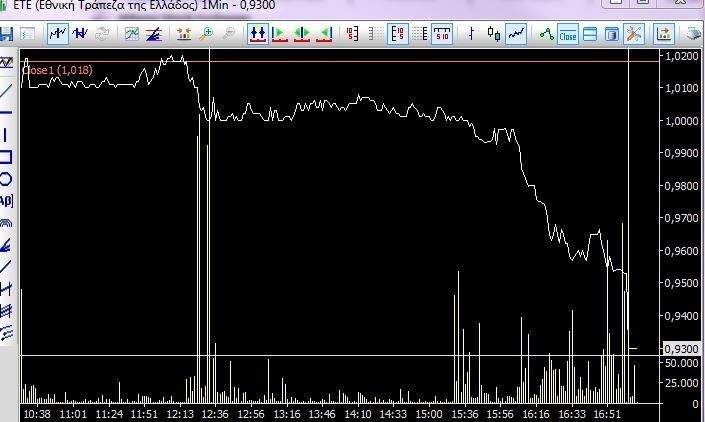Switch to the bar chart style icon
Image resolution: width=705 pixels, height=422 pixels.
click(471, 34)
